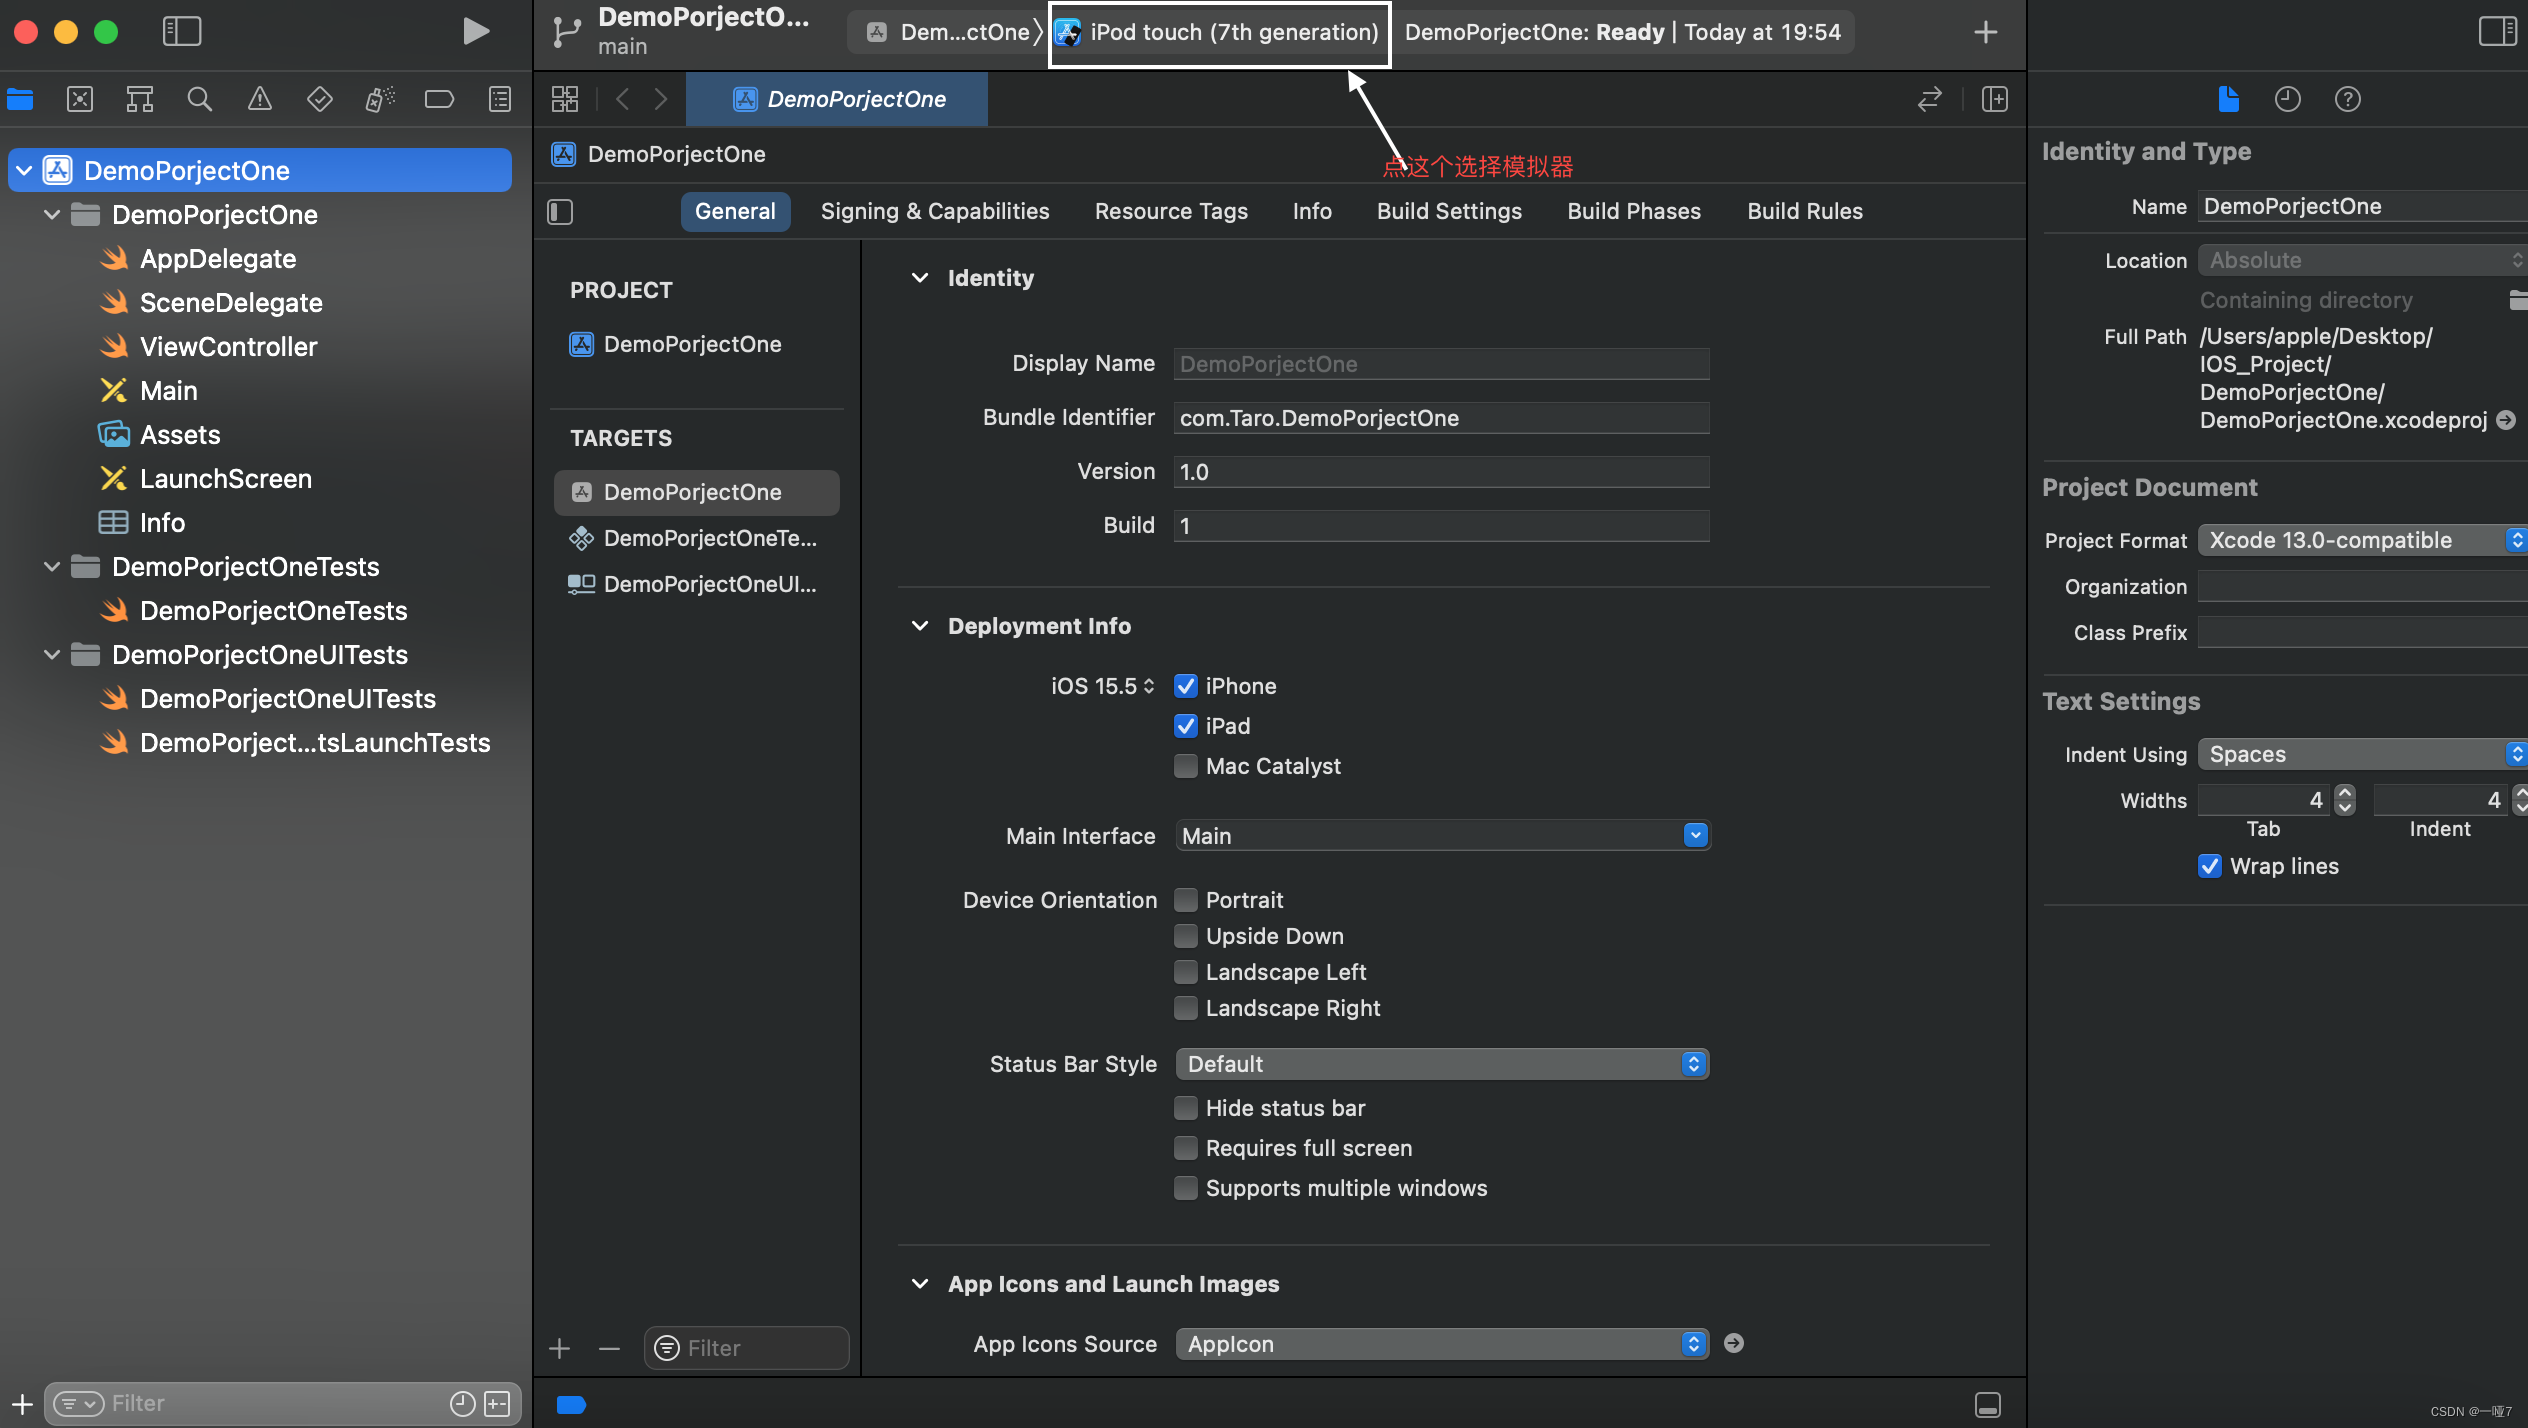2528x1428 pixels.
Task: Select the ViewController file in navigator
Action: pos(228,347)
